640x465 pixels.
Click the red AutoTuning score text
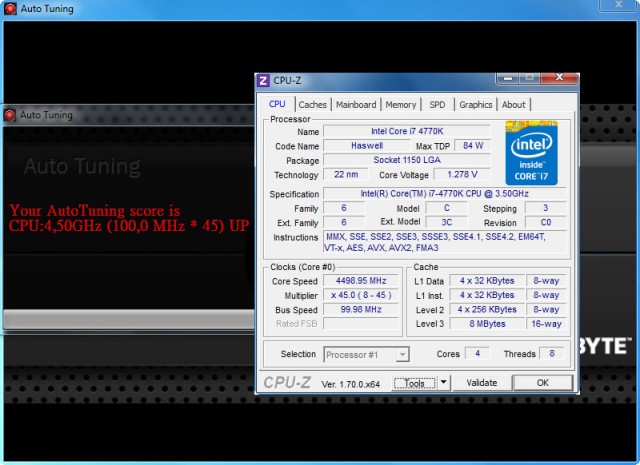129,218
